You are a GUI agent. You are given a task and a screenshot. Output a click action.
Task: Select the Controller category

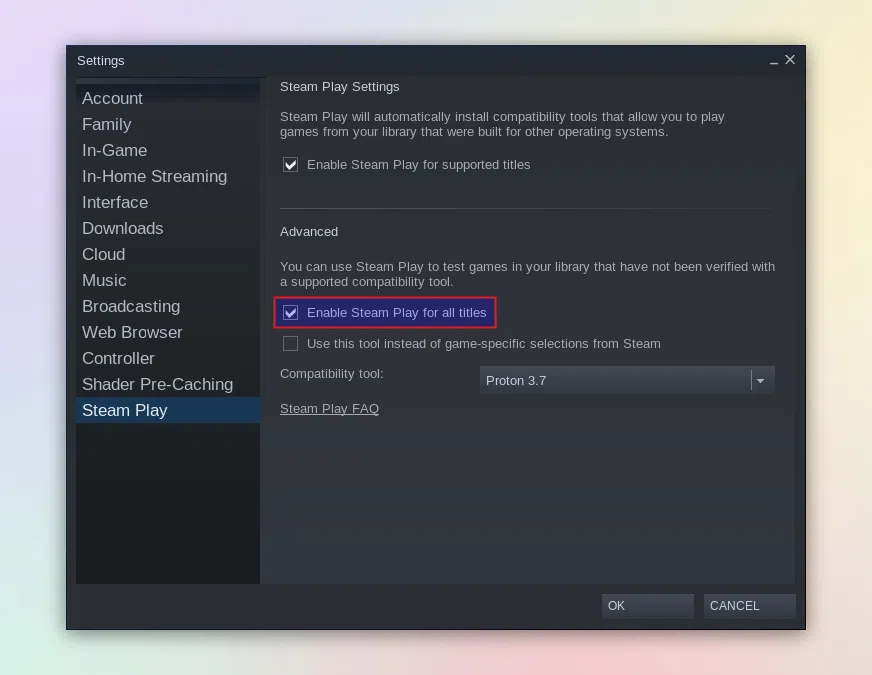(x=168, y=359)
